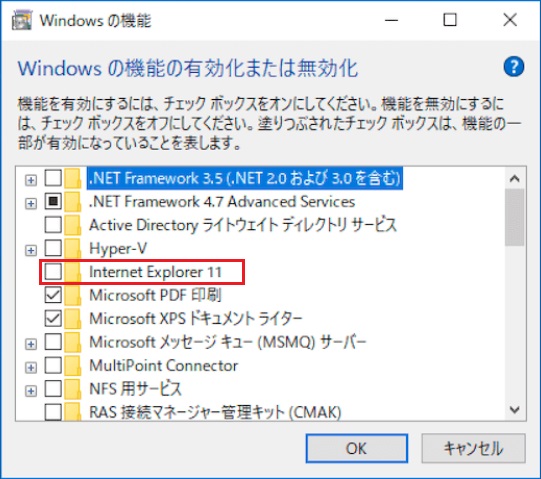541x479 pixels.
Task: Toggle .NET Framework 4.7 Advanced Services checkbox
Action: click(53, 201)
